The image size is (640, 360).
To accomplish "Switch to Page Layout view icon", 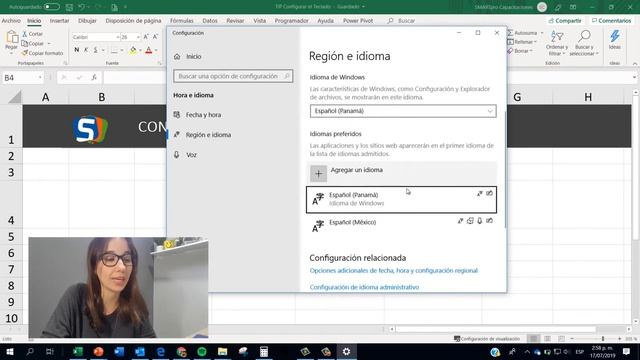I will click(547, 339).
